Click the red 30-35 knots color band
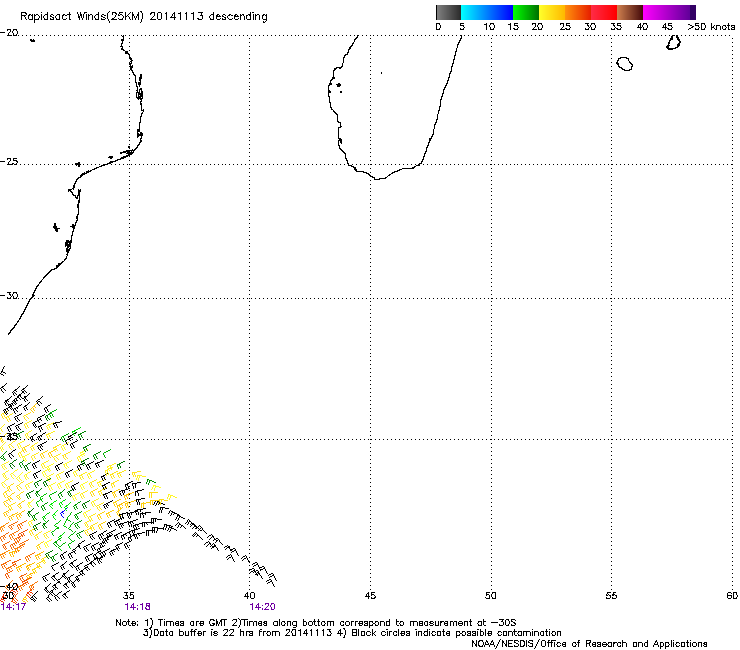Screen dimensions: 740x650 point(604,12)
